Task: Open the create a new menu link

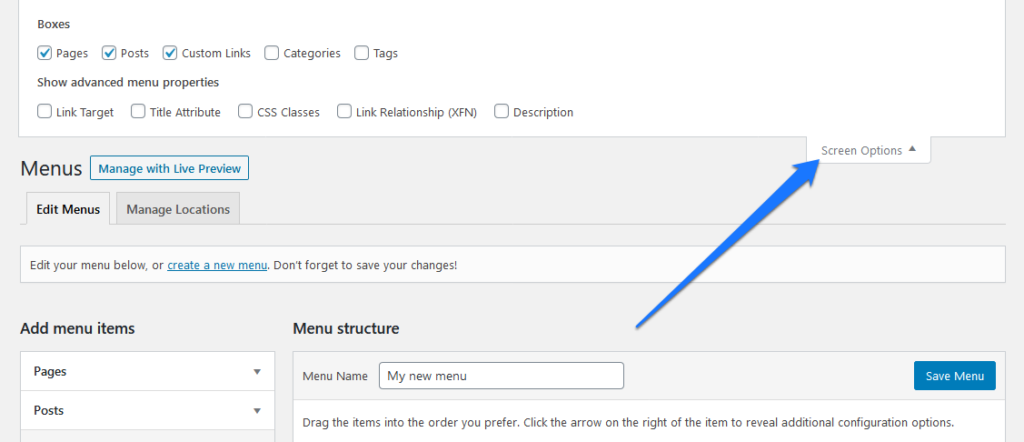Action: (x=217, y=266)
